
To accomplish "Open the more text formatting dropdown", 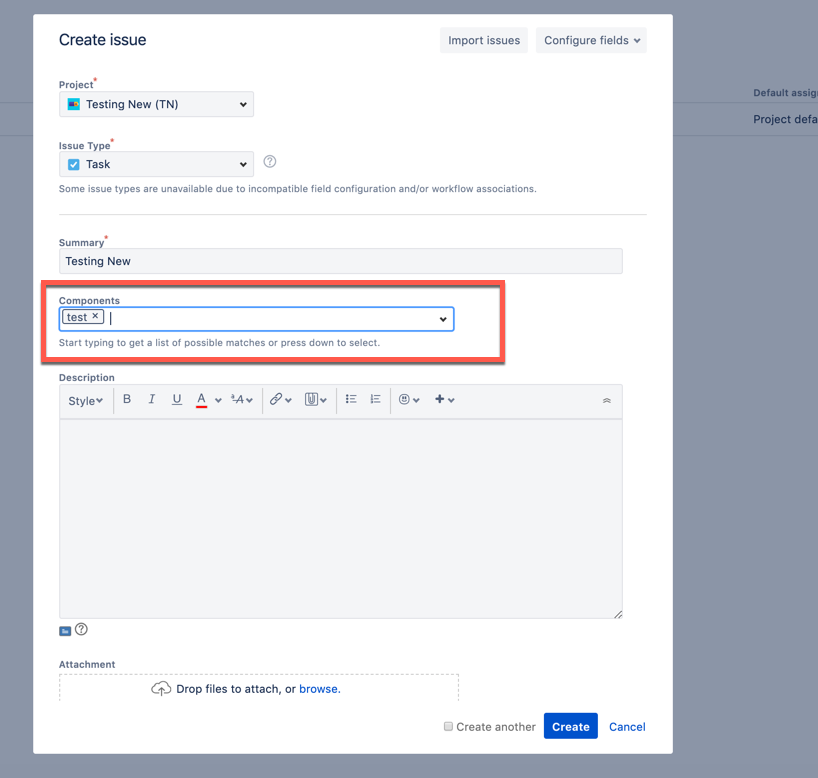I will coord(242,400).
